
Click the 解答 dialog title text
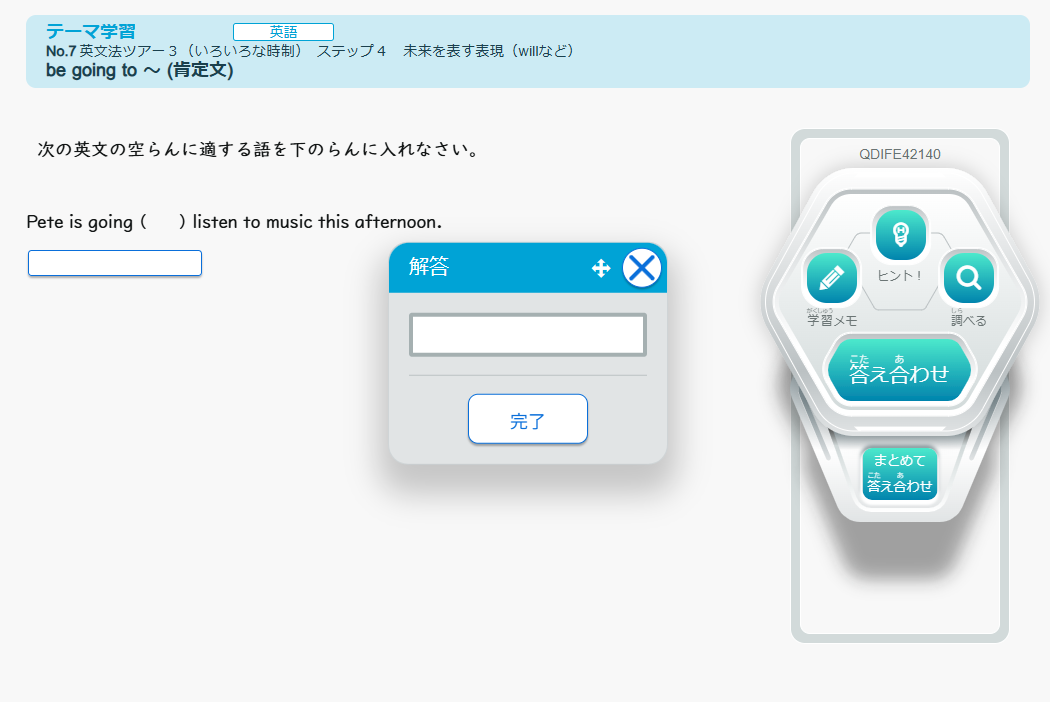click(x=429, y=267)
